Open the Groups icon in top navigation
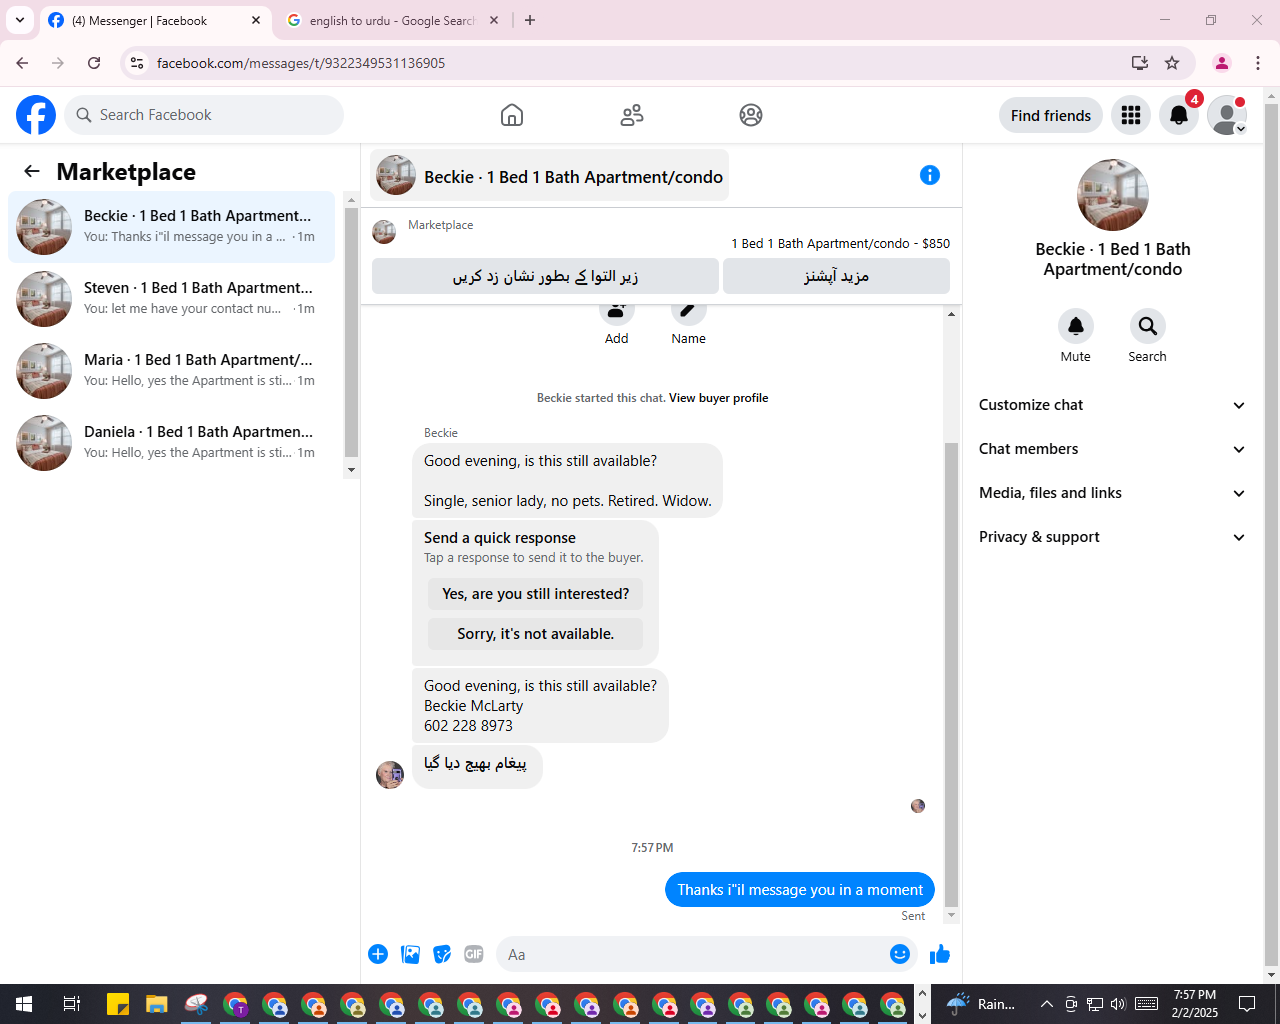Viewport: 1280px width, 1024px height. pyautogui.click(x=751, y=115)
